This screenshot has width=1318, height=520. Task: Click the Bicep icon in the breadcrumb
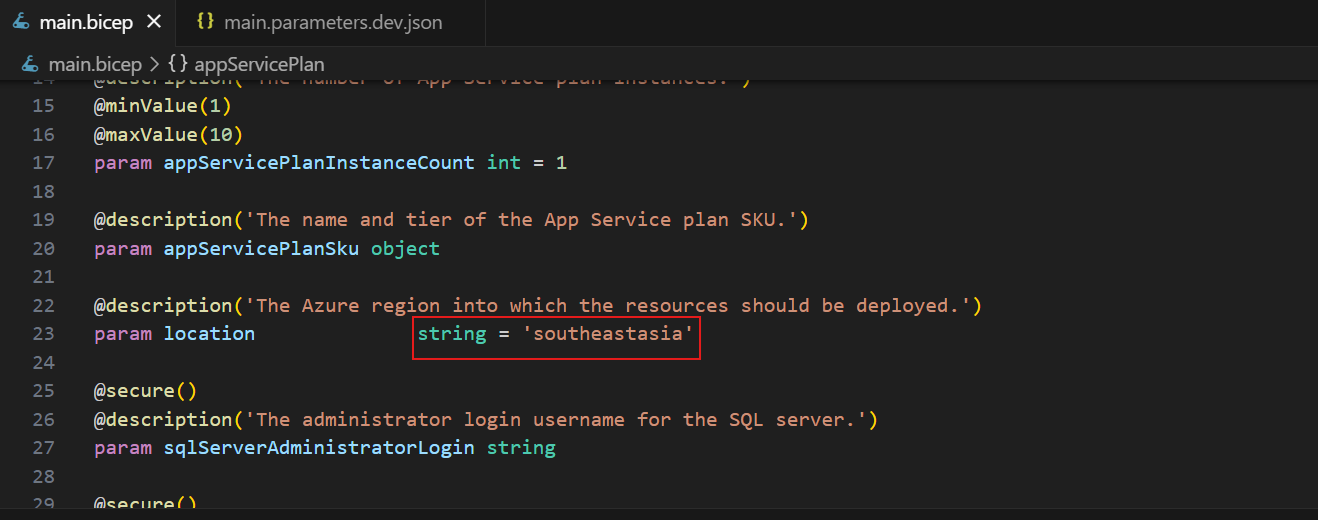pos(30,64)
